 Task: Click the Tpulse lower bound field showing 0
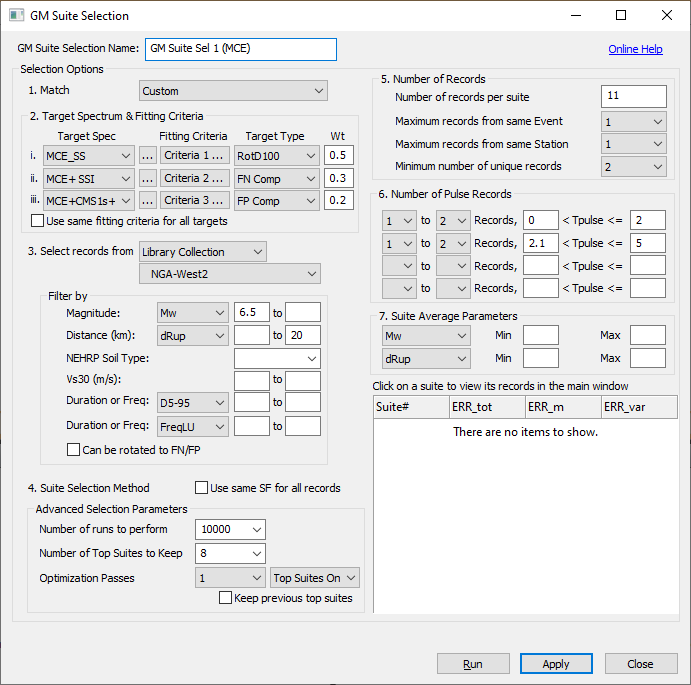click(541, 220)
